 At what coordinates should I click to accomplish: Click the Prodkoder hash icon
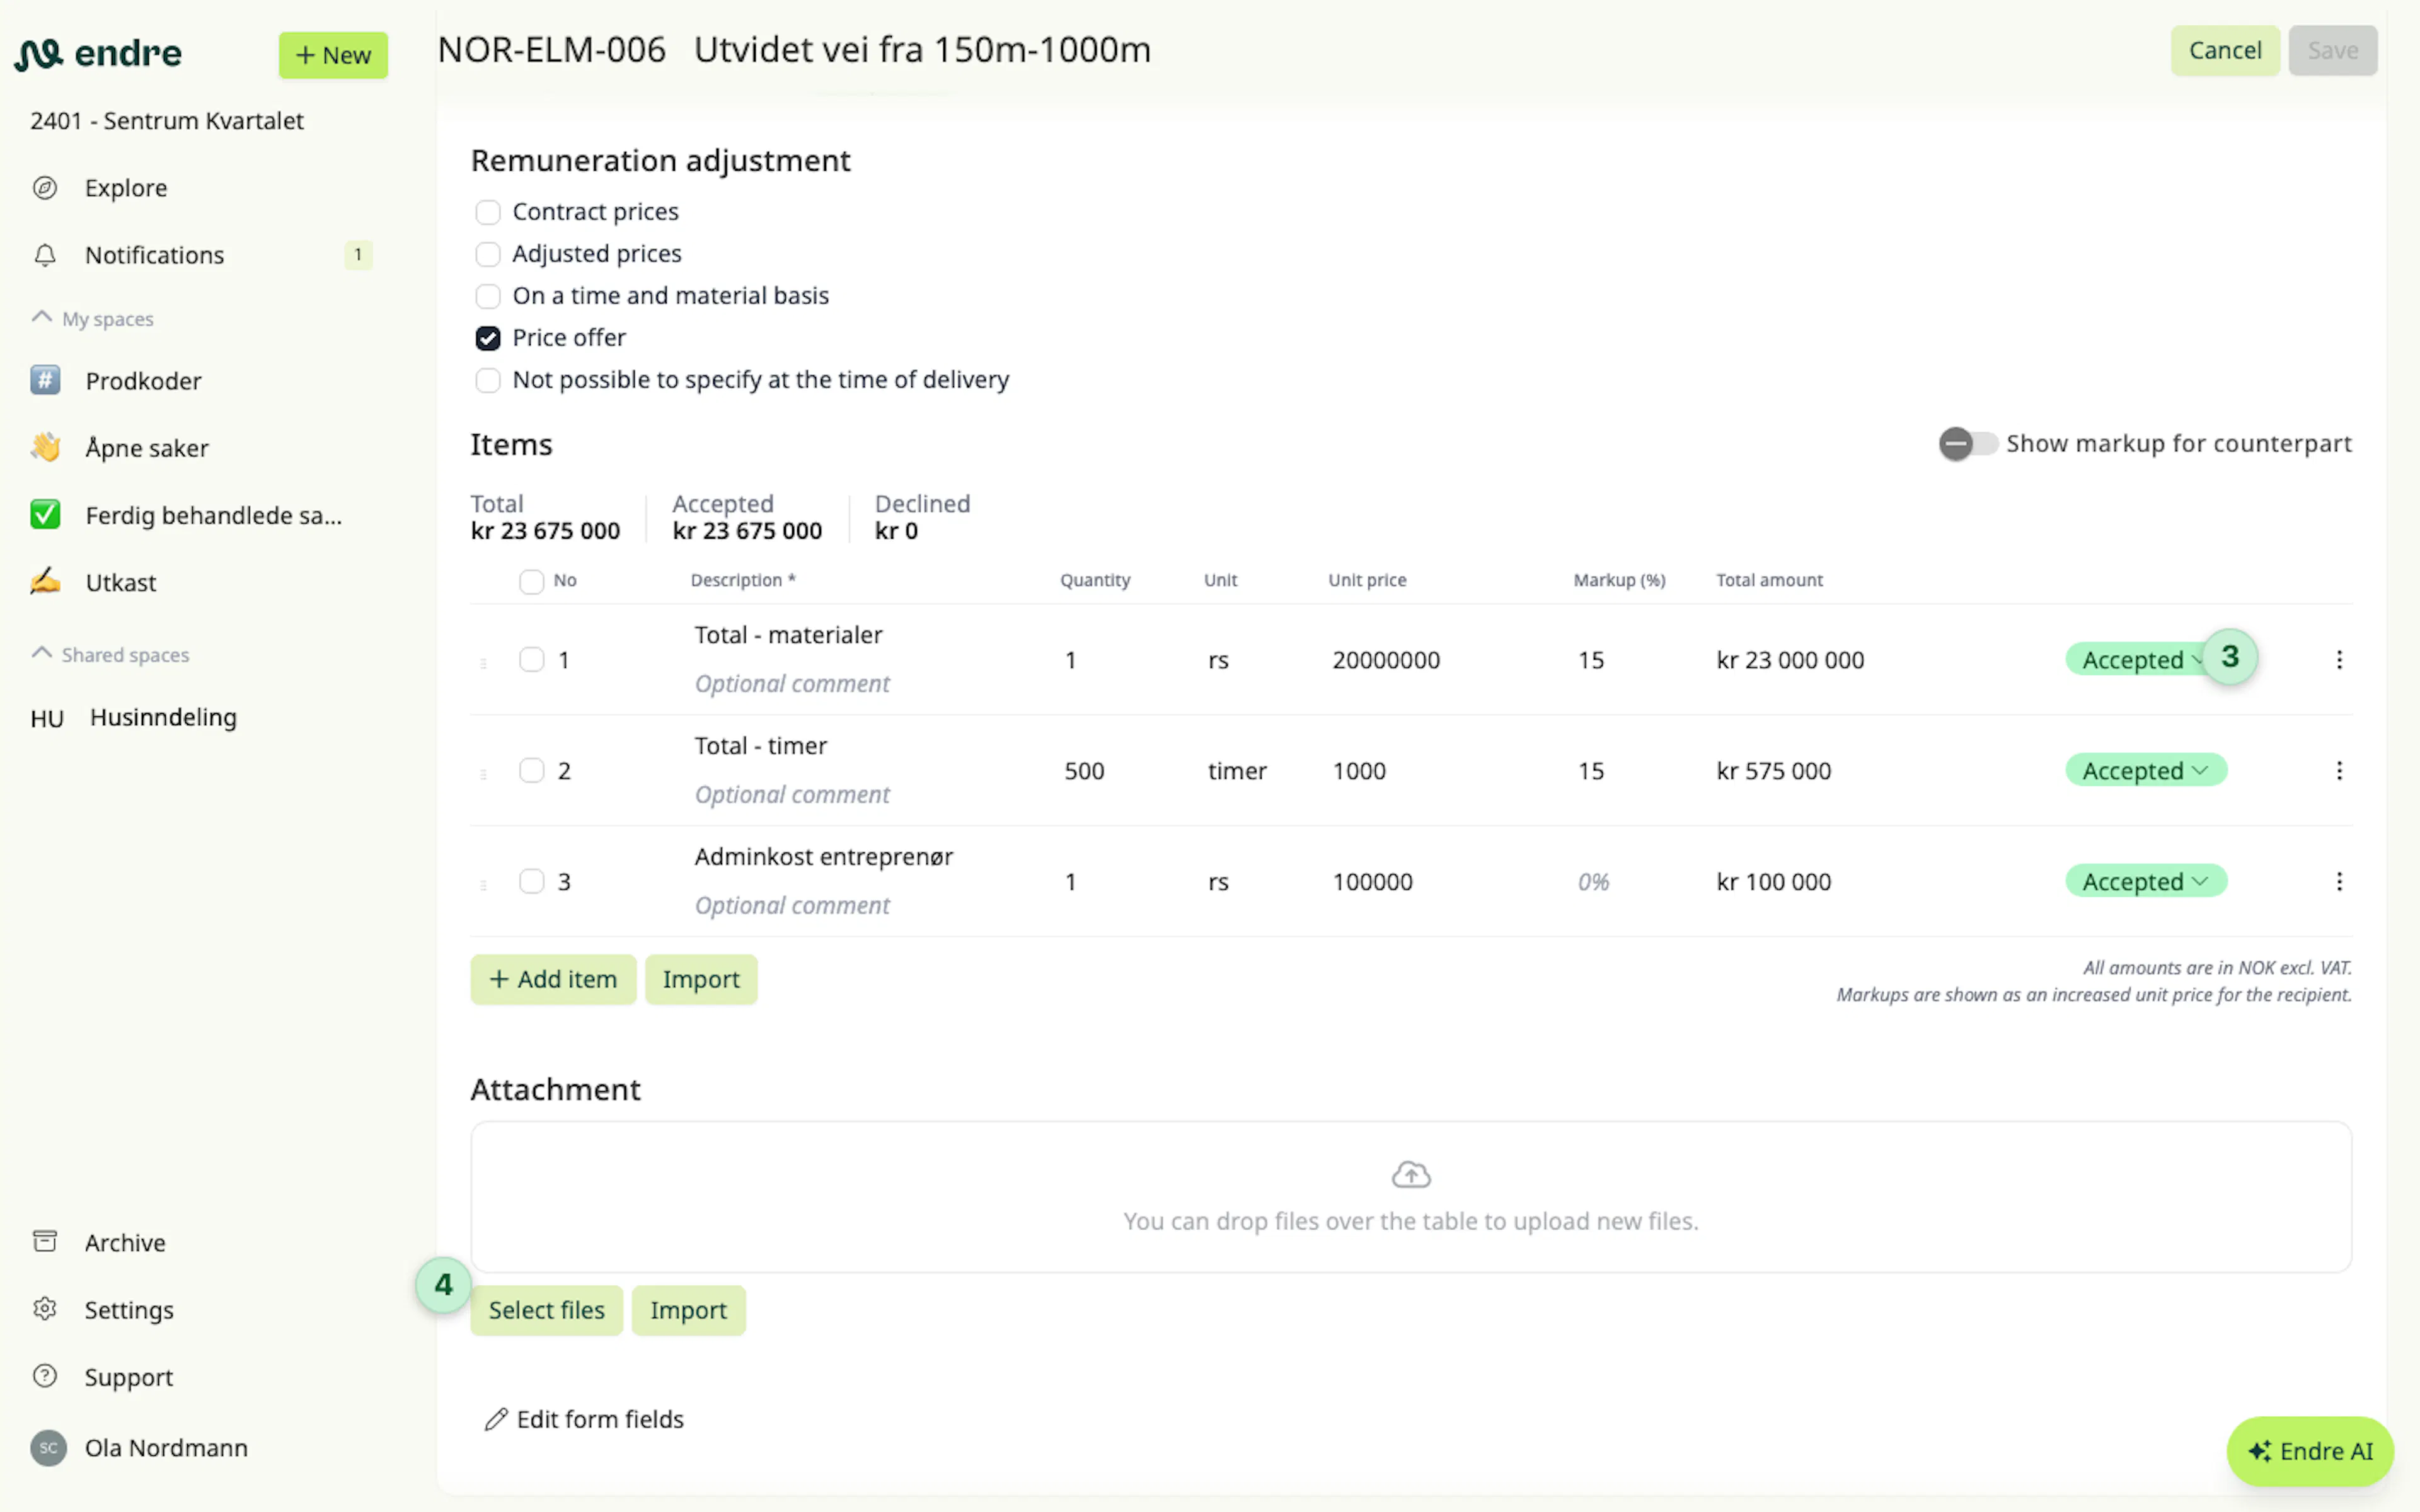tap(45, 380)
